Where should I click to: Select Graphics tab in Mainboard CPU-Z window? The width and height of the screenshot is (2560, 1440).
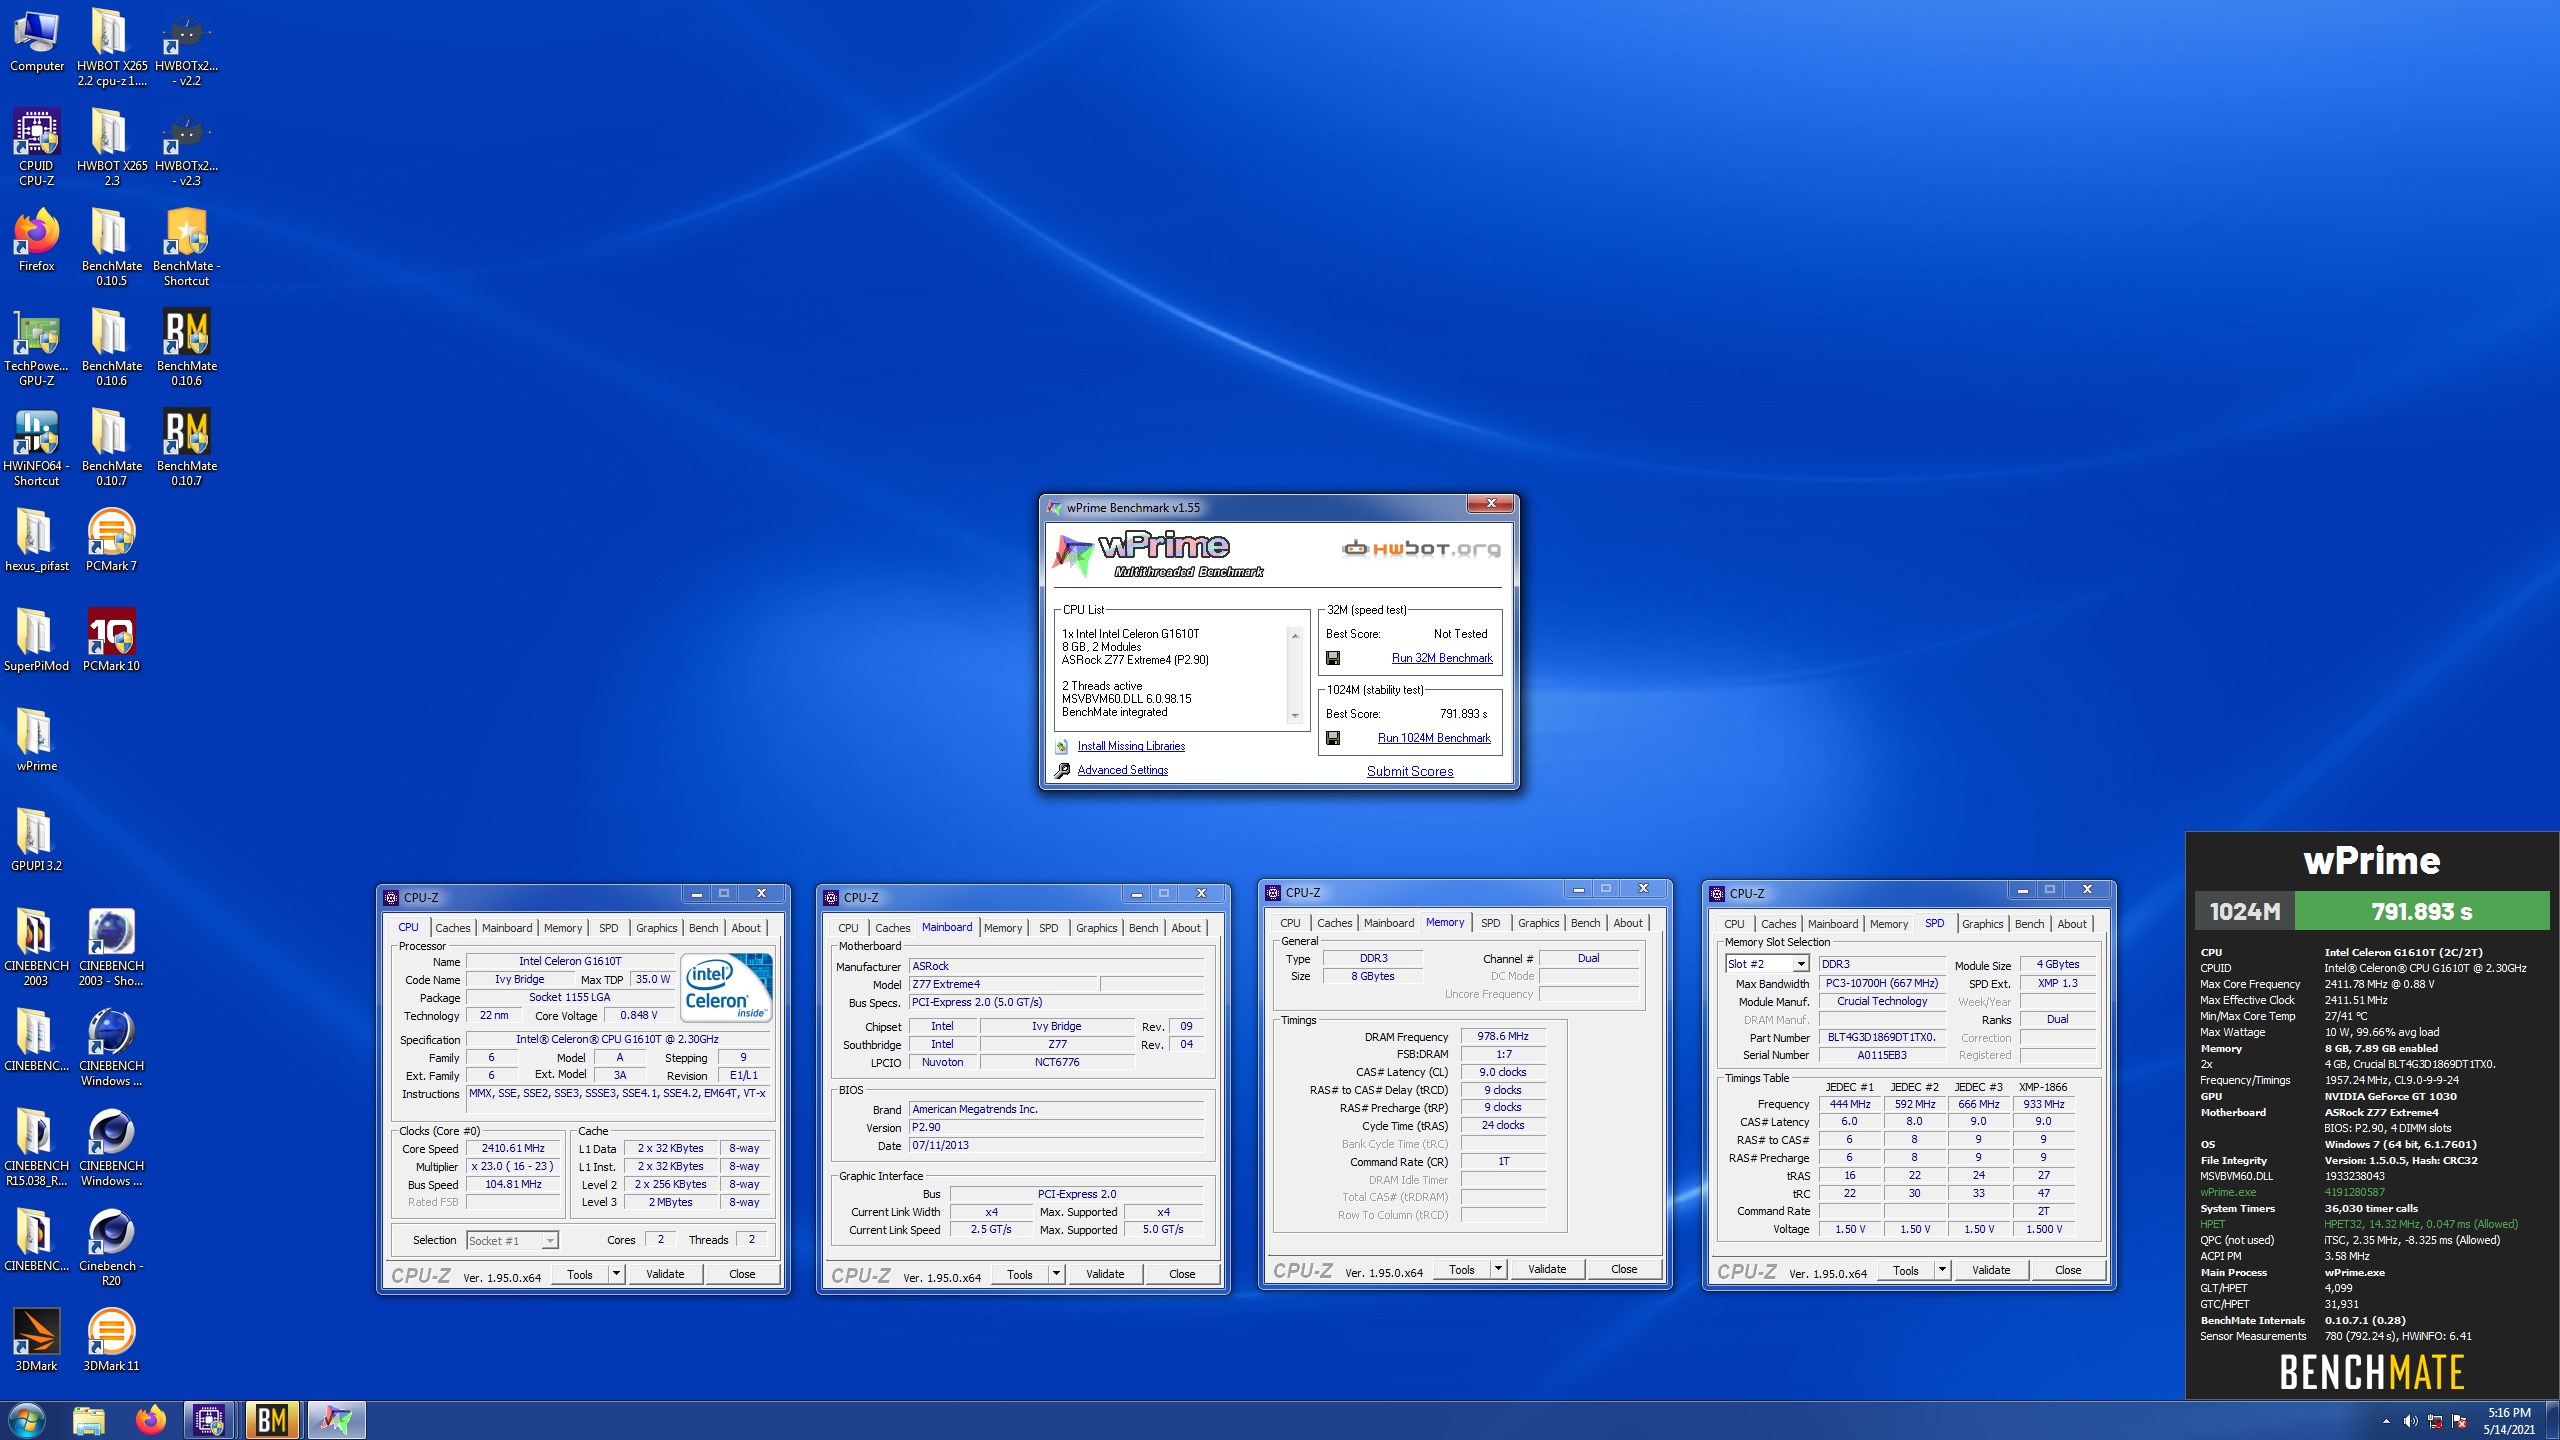1096,928
